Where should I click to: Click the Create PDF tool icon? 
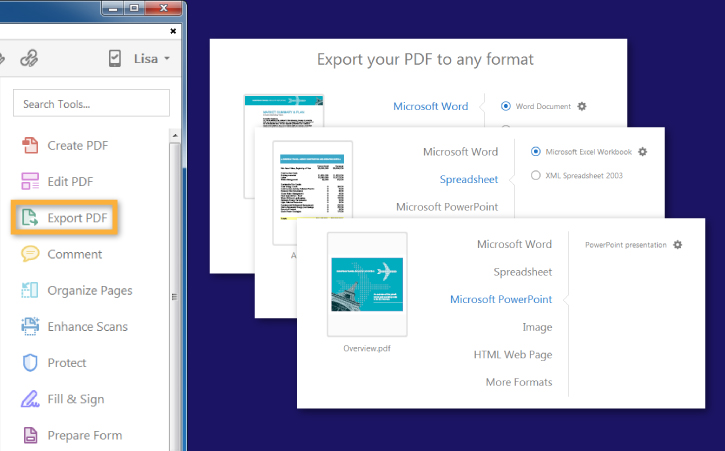point(30,145)
